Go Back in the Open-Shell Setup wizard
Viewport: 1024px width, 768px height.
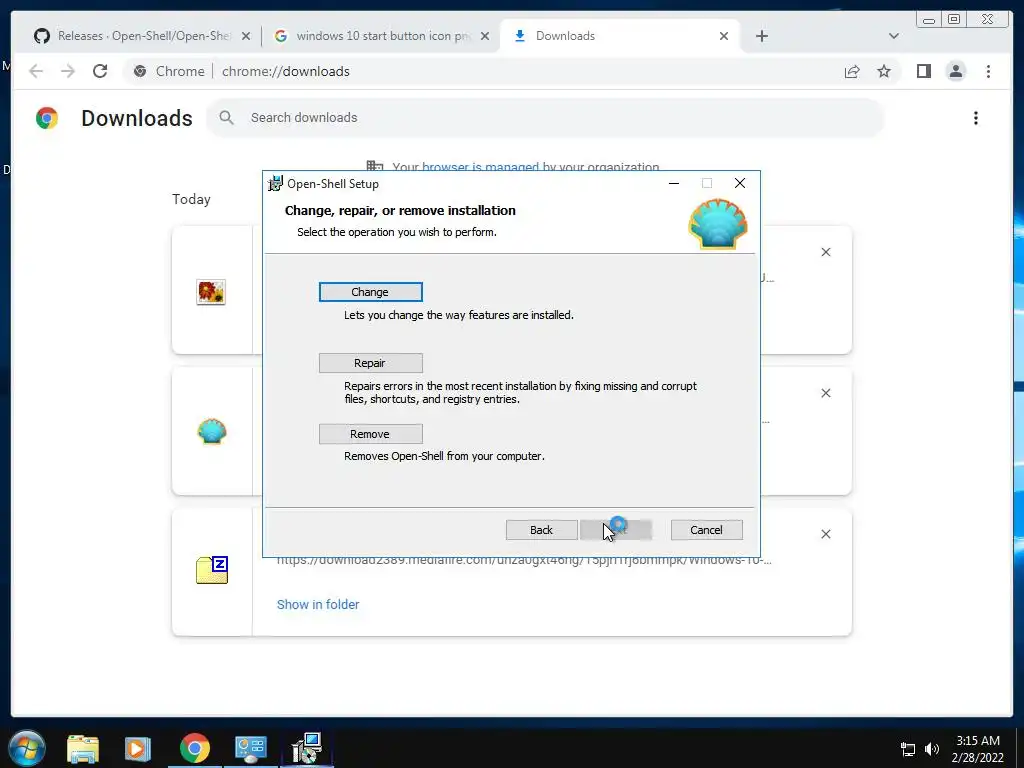click(x=541, y=530)
